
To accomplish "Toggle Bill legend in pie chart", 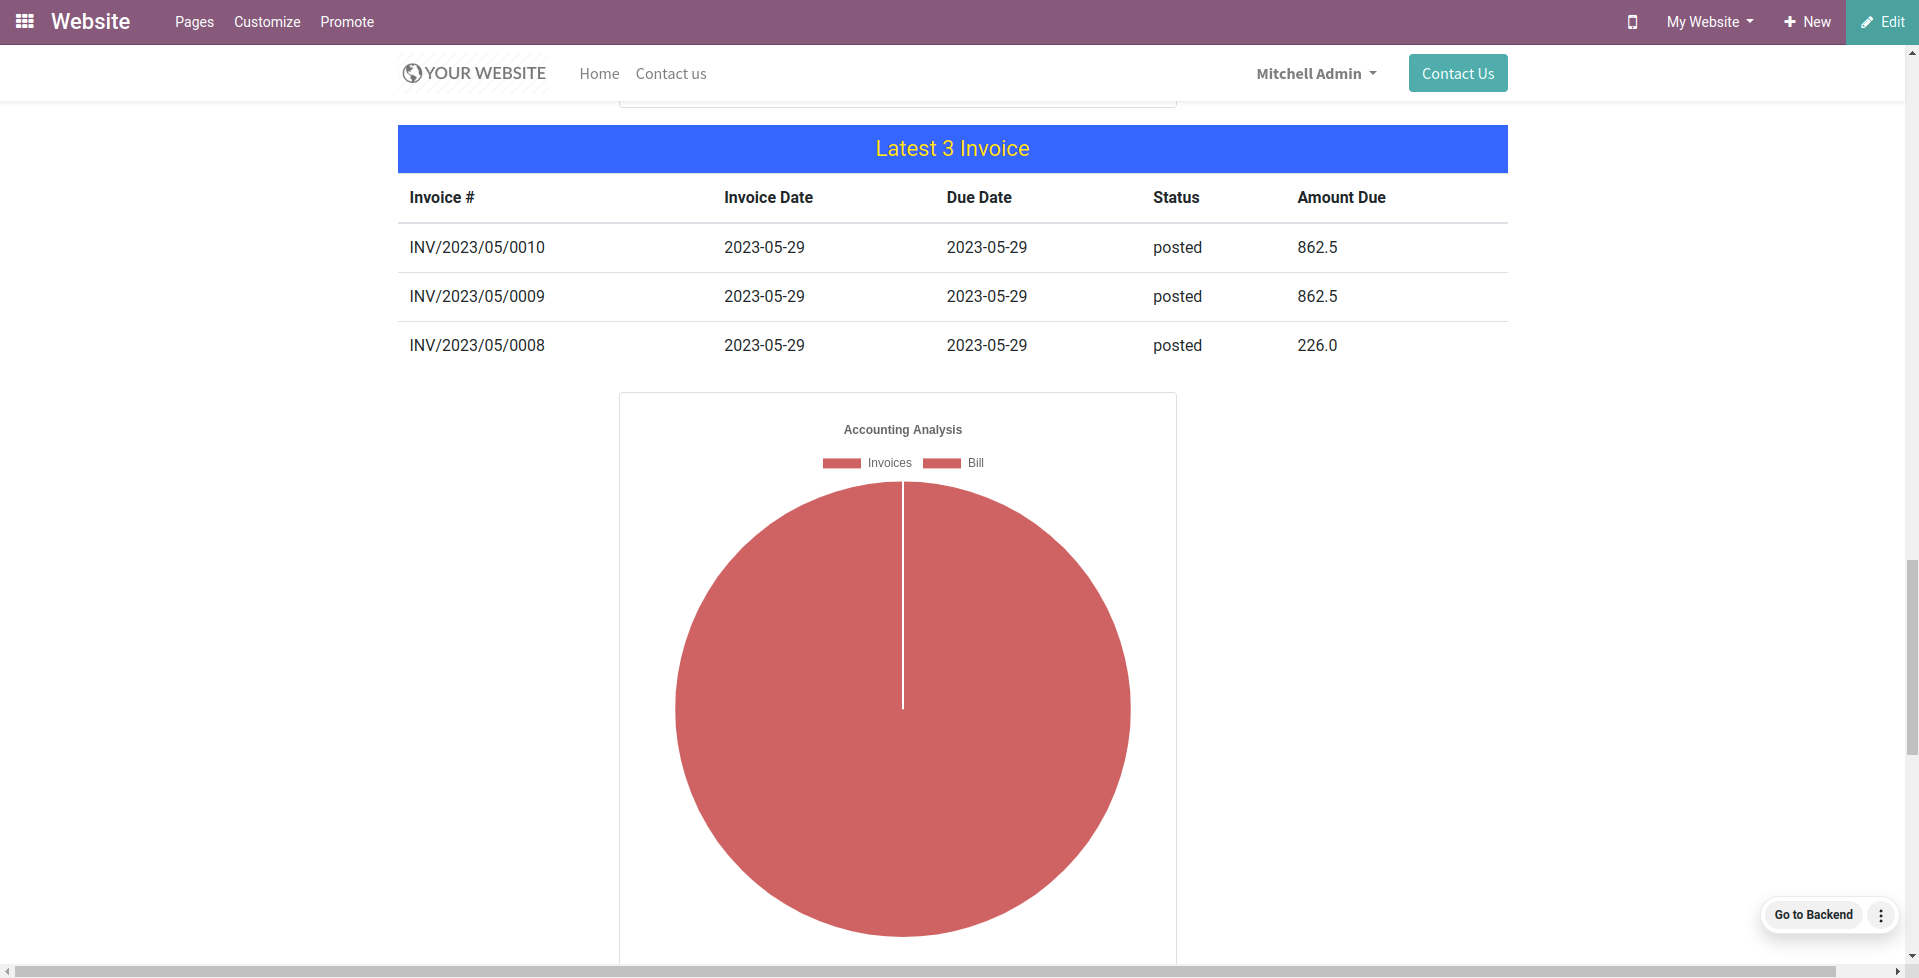I will point(953,463).
